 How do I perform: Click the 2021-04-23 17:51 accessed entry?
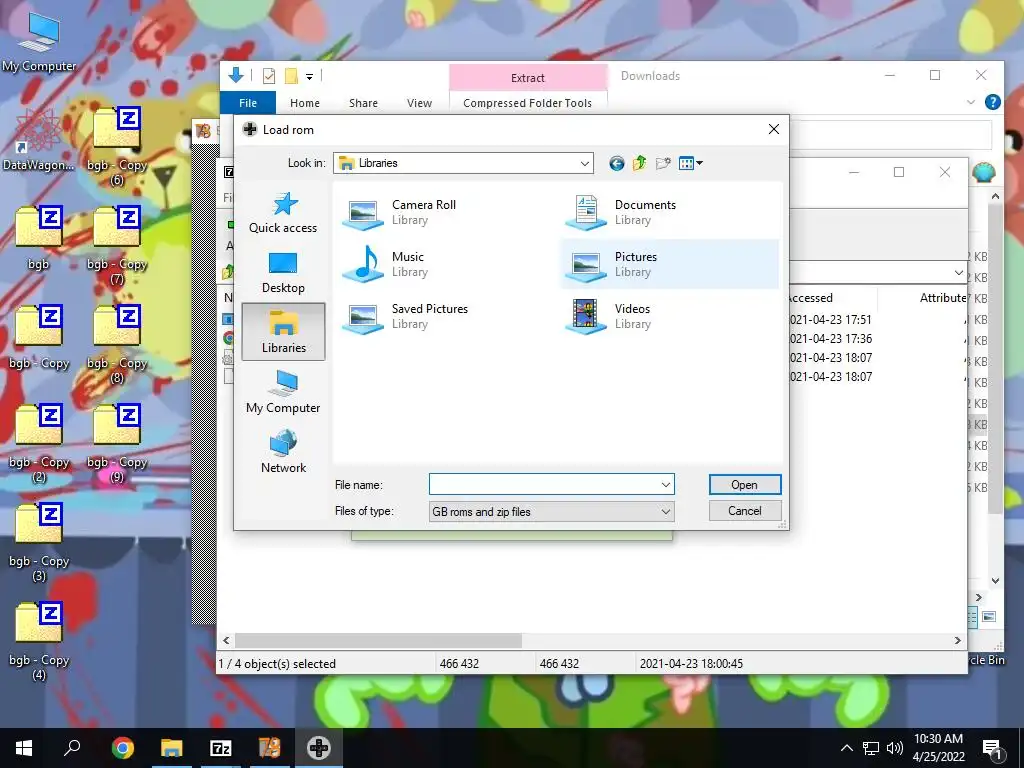831,319
